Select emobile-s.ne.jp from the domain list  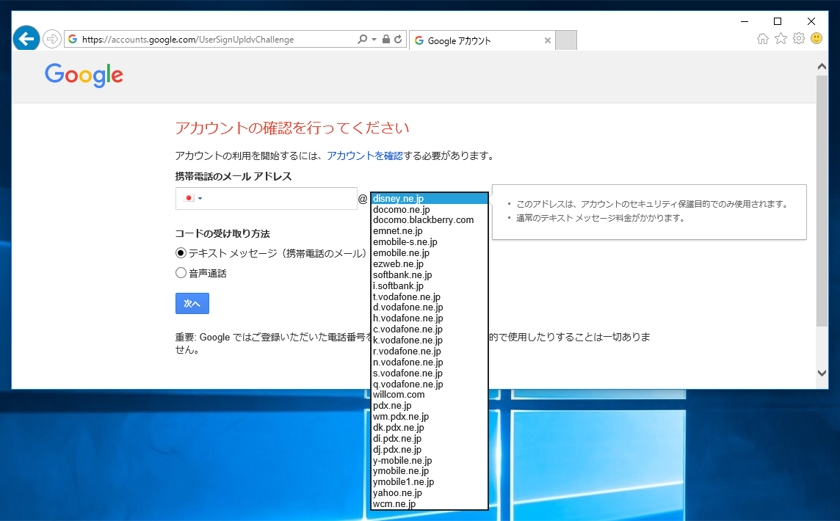[x=429, y=242]
